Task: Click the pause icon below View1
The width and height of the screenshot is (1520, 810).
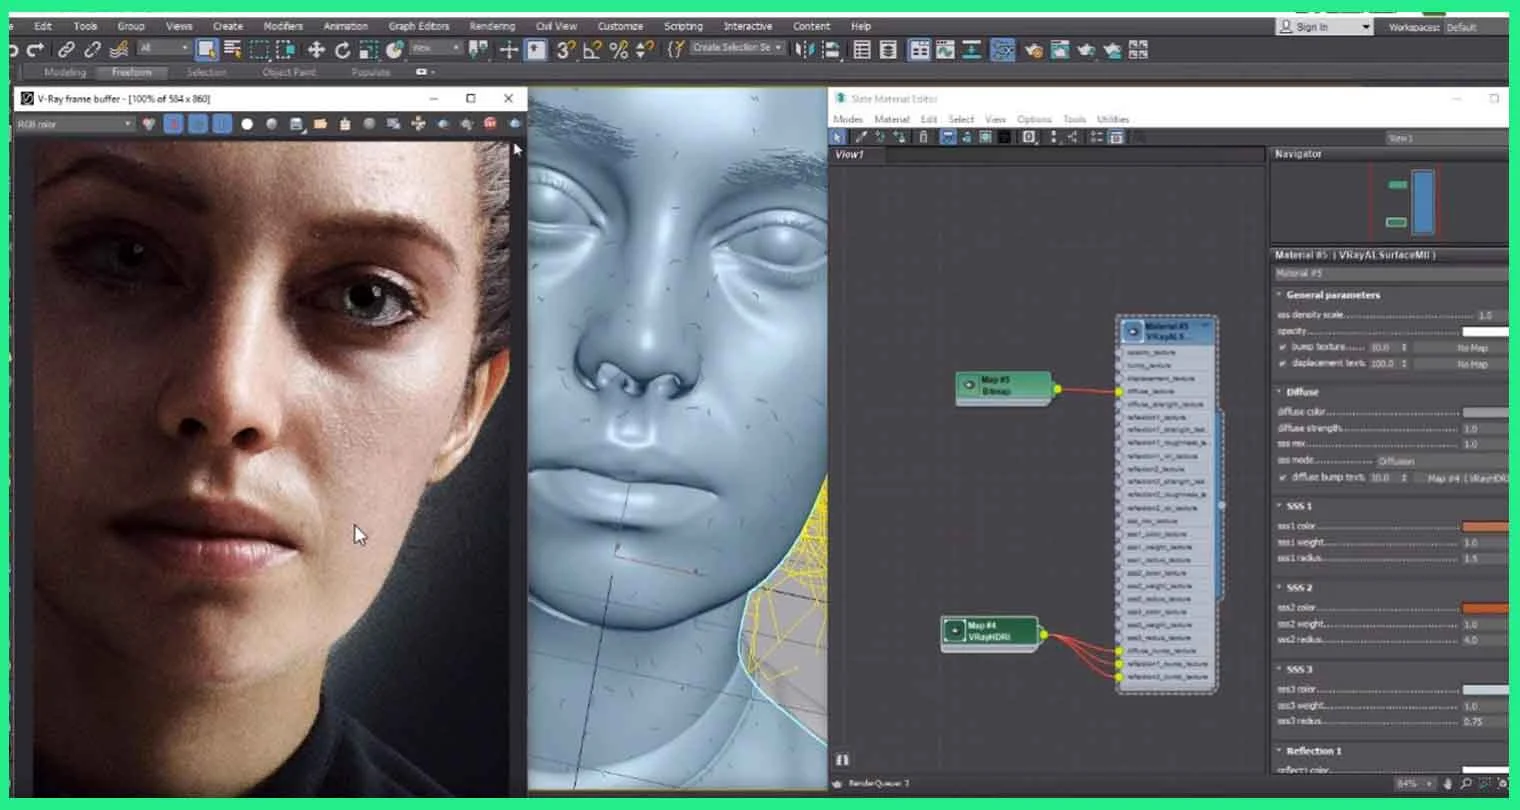Action: pyautogui.click(x=842, y=760)
